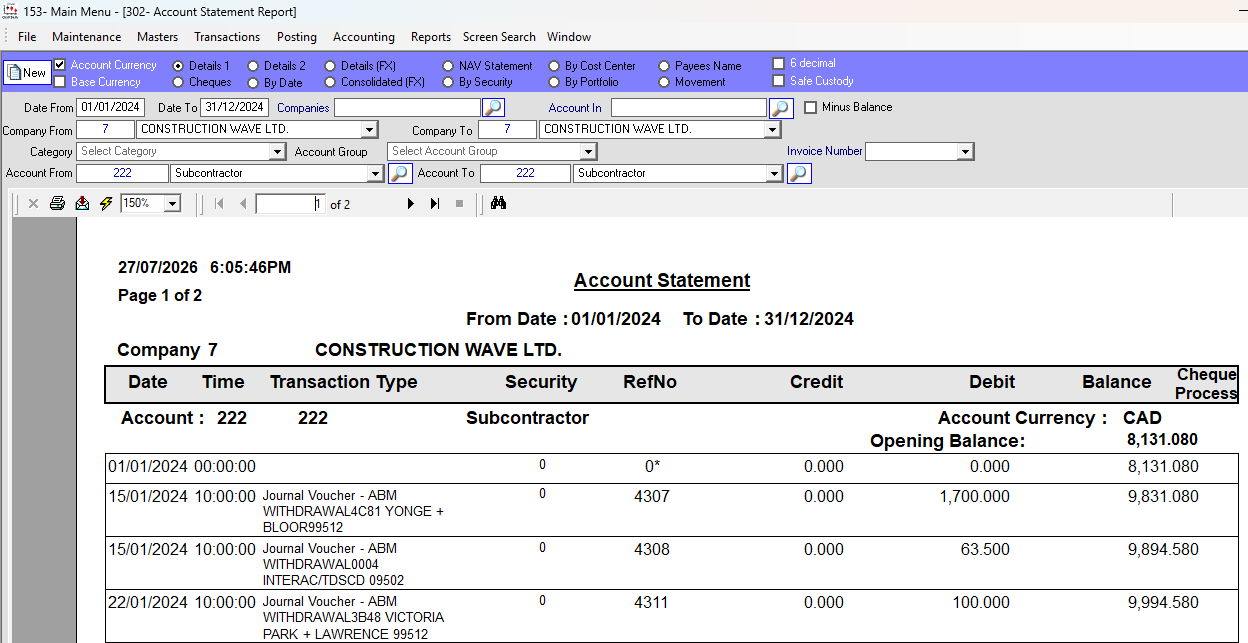Select the Details 1 radio button
The image size is (1248, 643).
point(178,66)
